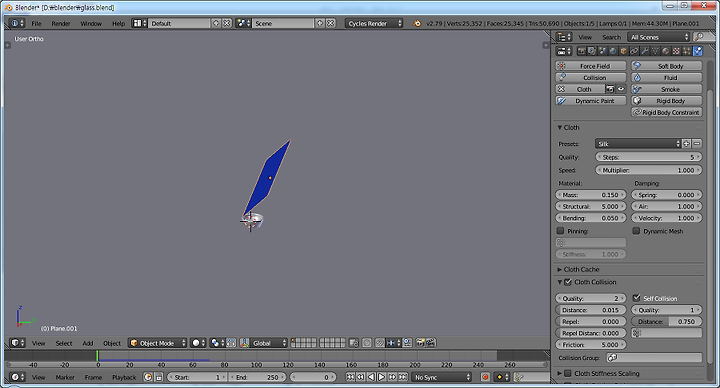Open the Global orientation dropdown
The image size is (720, 388).
pyautogui.click(x=269, y=343)
